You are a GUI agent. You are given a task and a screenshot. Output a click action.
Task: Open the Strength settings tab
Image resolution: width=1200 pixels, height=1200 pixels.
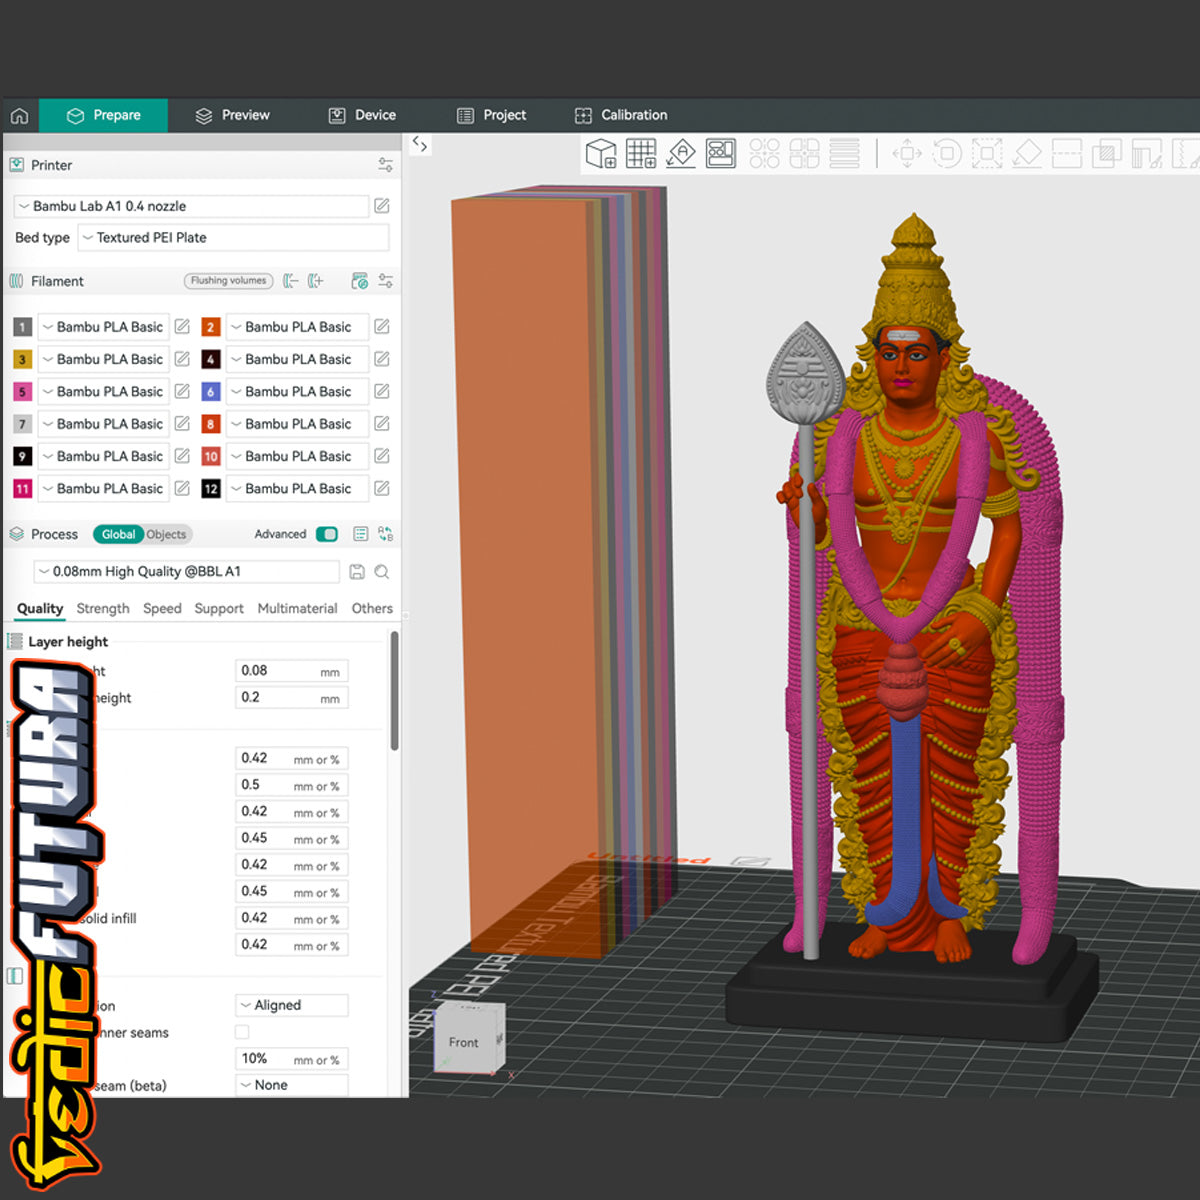tap(103, 608)
